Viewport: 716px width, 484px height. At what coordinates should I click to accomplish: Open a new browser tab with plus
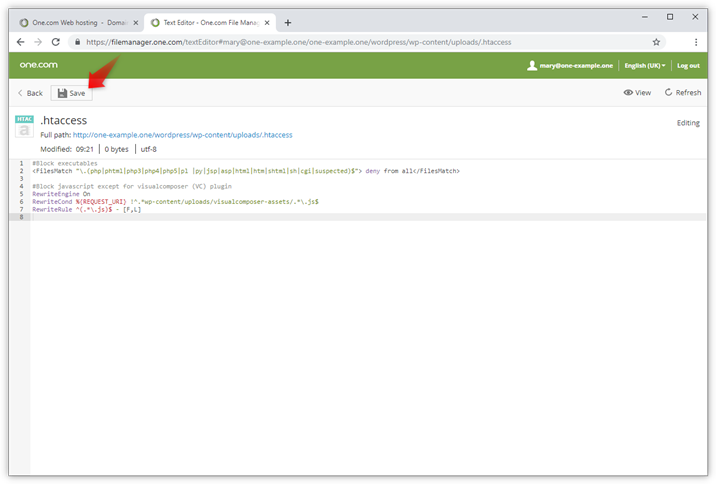tap(288, 22)
